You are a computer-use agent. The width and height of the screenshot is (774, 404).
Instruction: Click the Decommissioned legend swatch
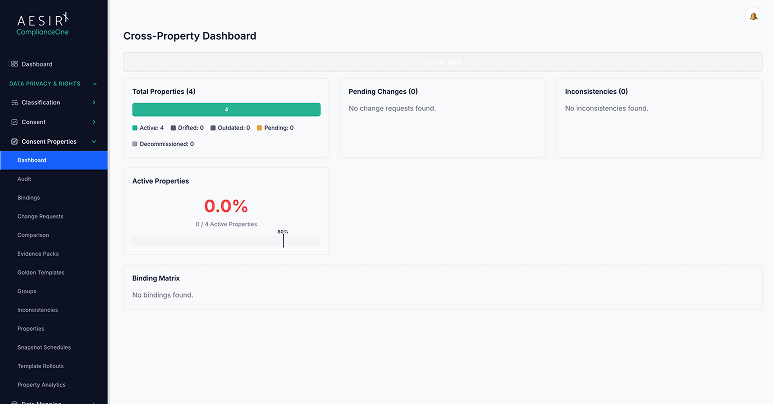(x=135, y=144)
